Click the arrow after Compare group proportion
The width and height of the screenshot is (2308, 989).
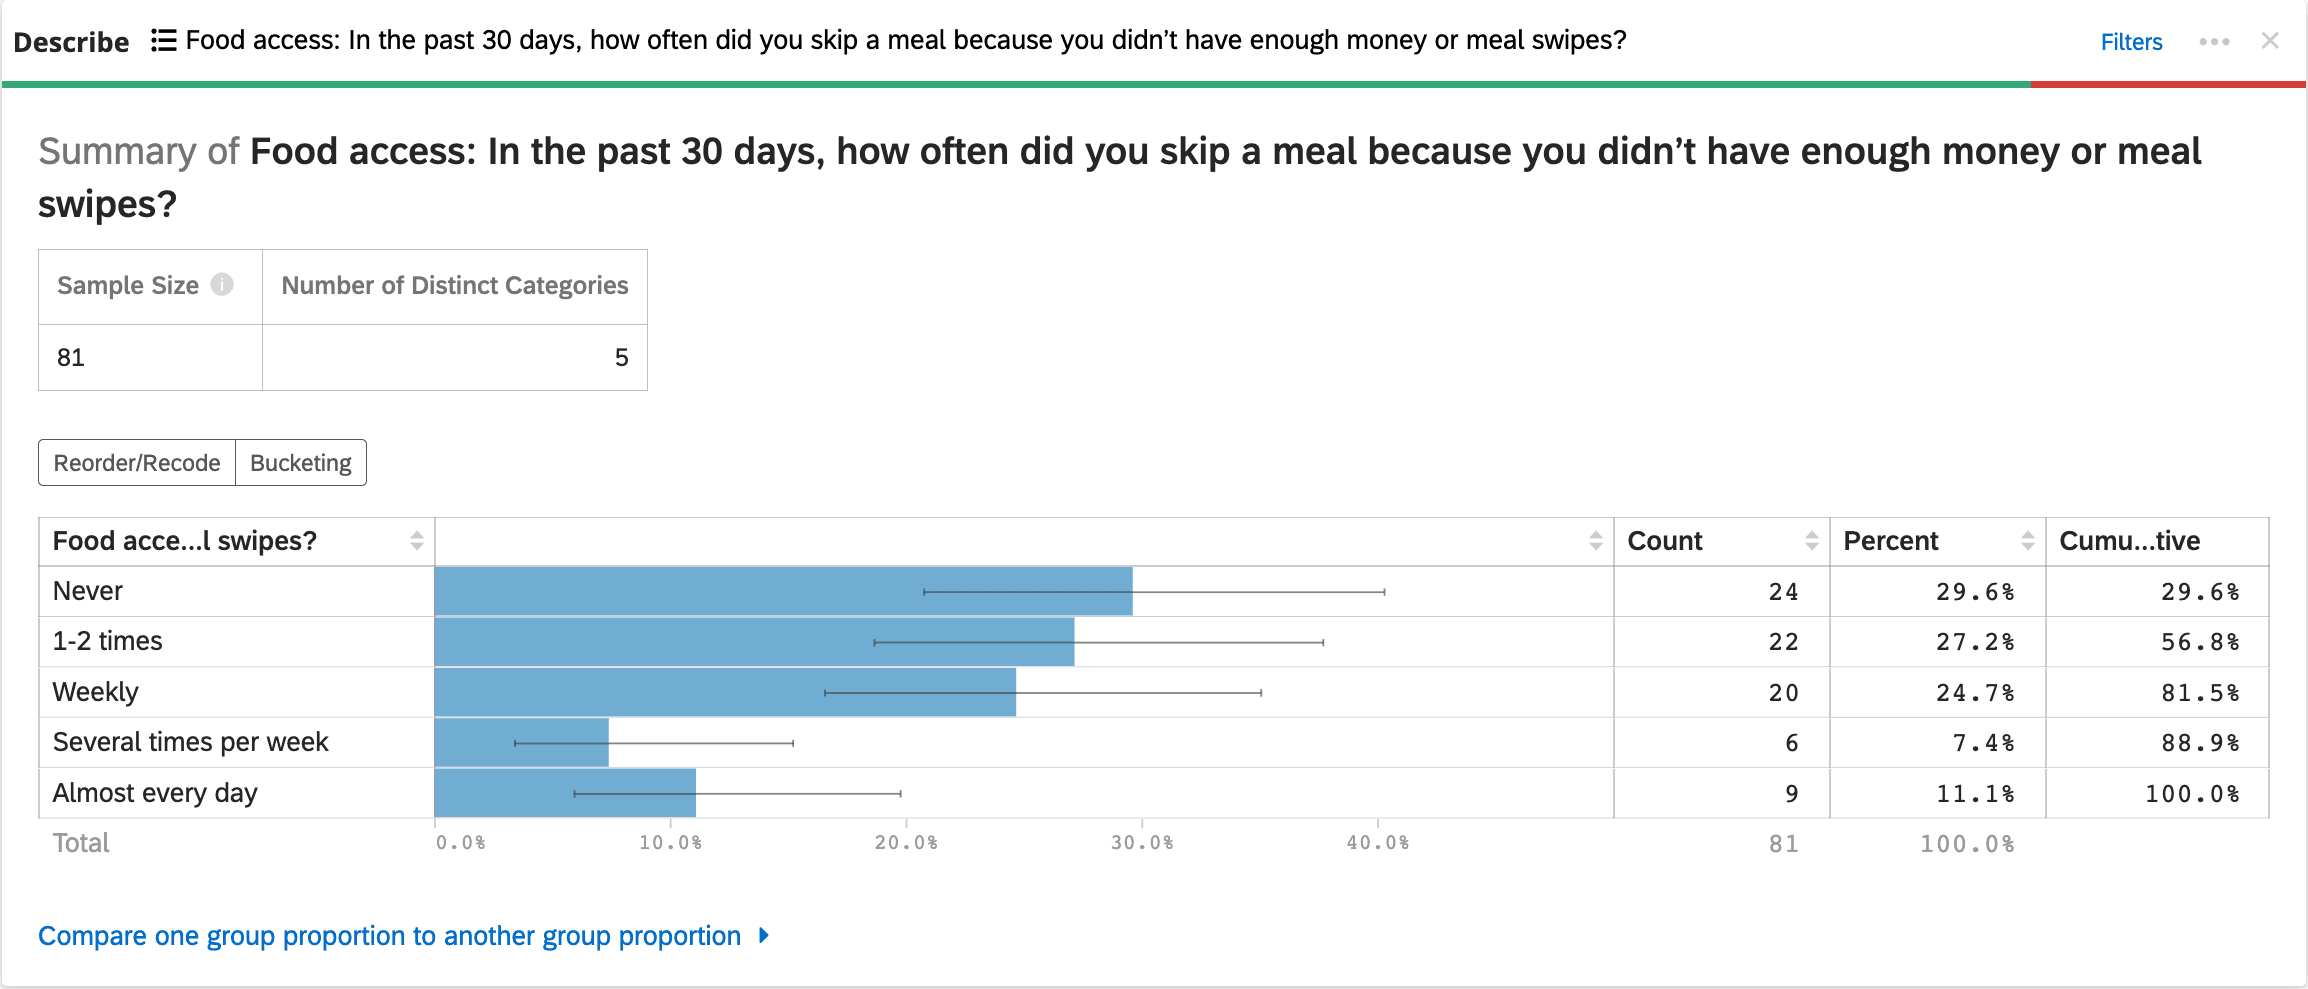[x=764, y=936]
